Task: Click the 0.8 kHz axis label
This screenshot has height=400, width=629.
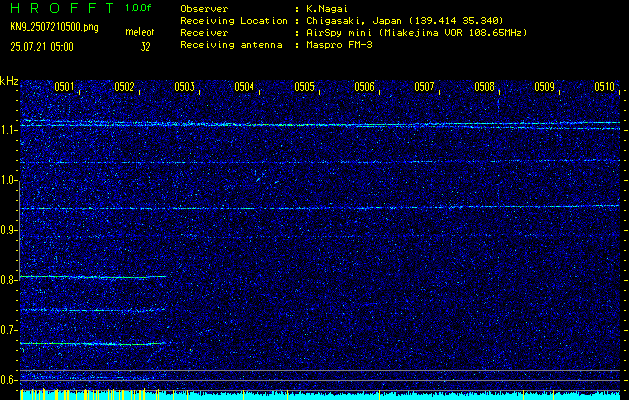Action: [8, 280]
